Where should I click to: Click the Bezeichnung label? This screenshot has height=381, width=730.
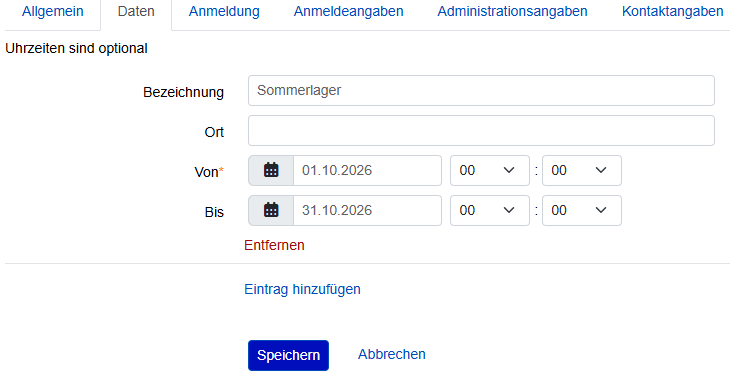183,92
